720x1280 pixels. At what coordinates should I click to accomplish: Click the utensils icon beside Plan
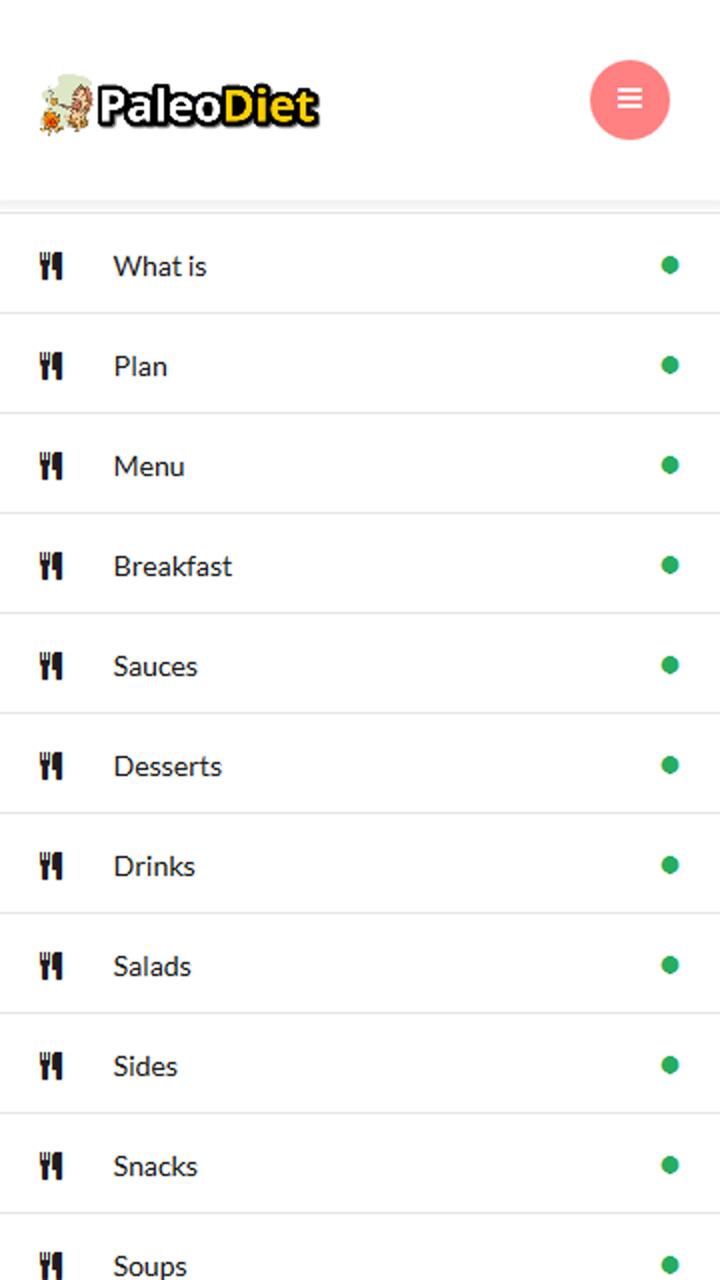(x=51, y=366)
